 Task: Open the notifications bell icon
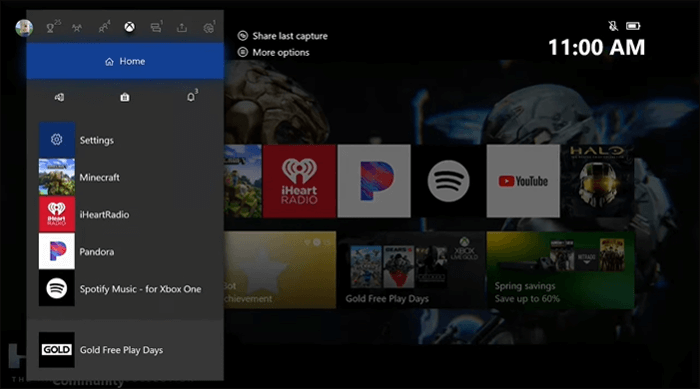191,97
